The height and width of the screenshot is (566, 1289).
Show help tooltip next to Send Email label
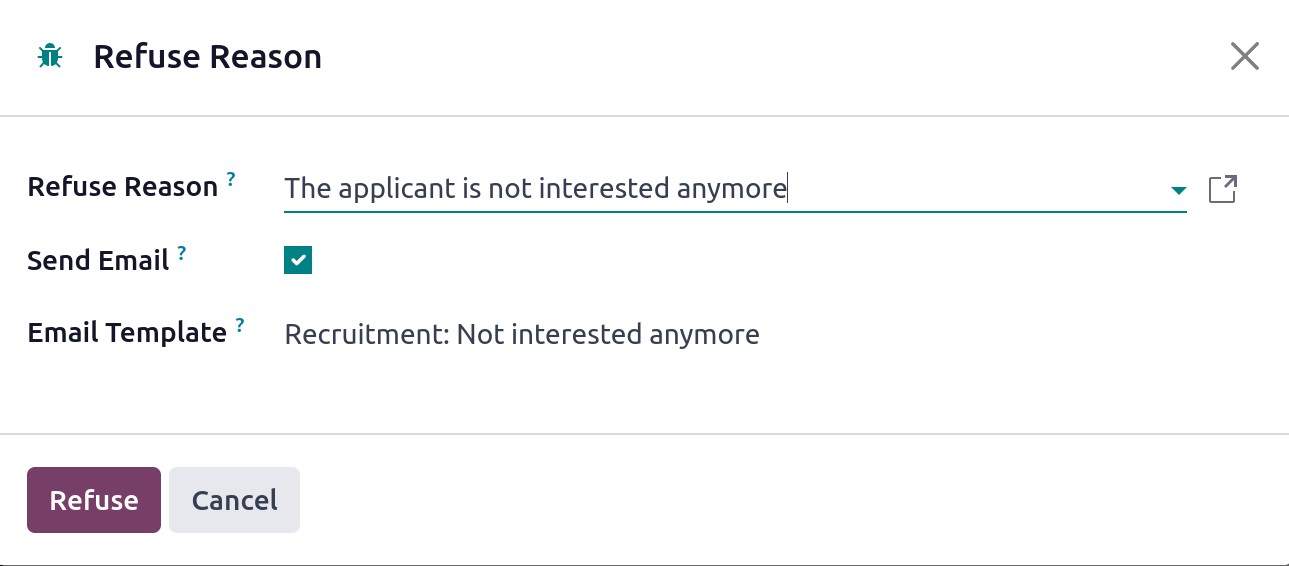point(182,253)
